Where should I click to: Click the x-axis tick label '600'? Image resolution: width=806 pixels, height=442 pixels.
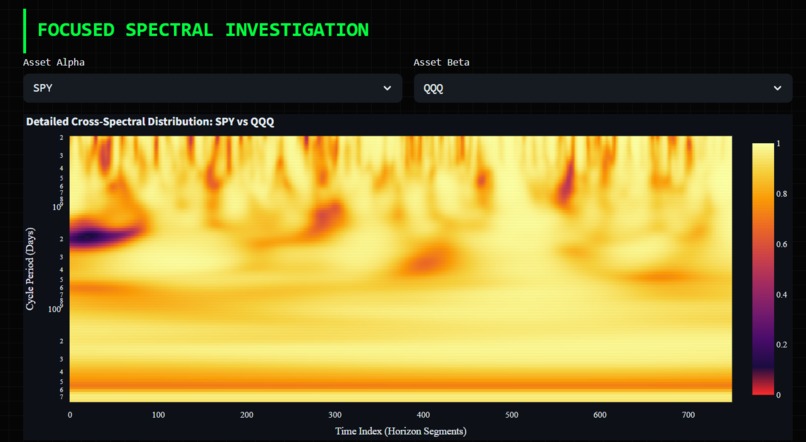600,415
